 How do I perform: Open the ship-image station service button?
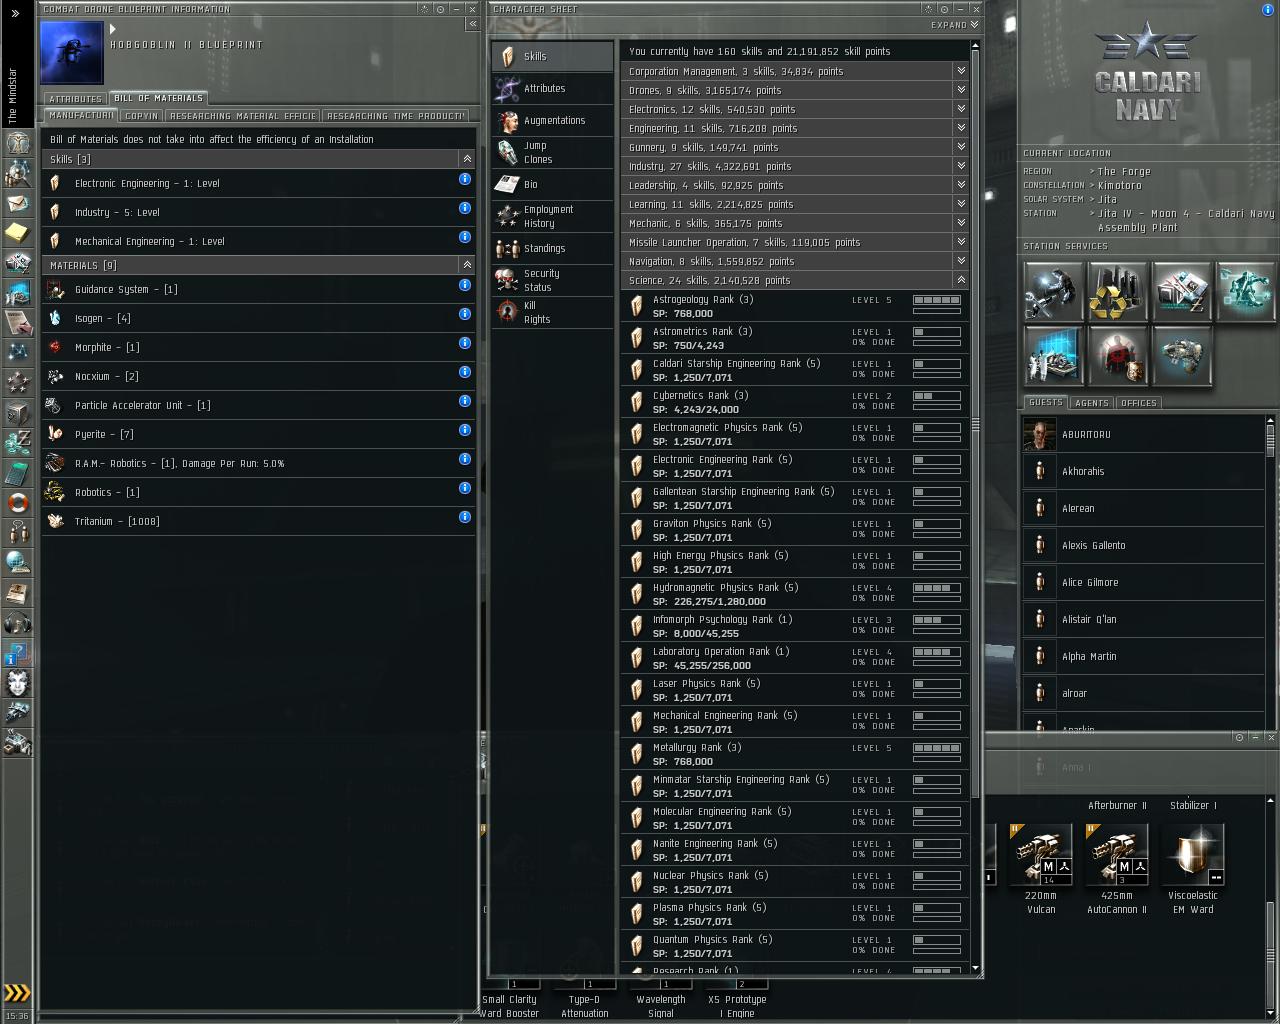coord(1181,356)
